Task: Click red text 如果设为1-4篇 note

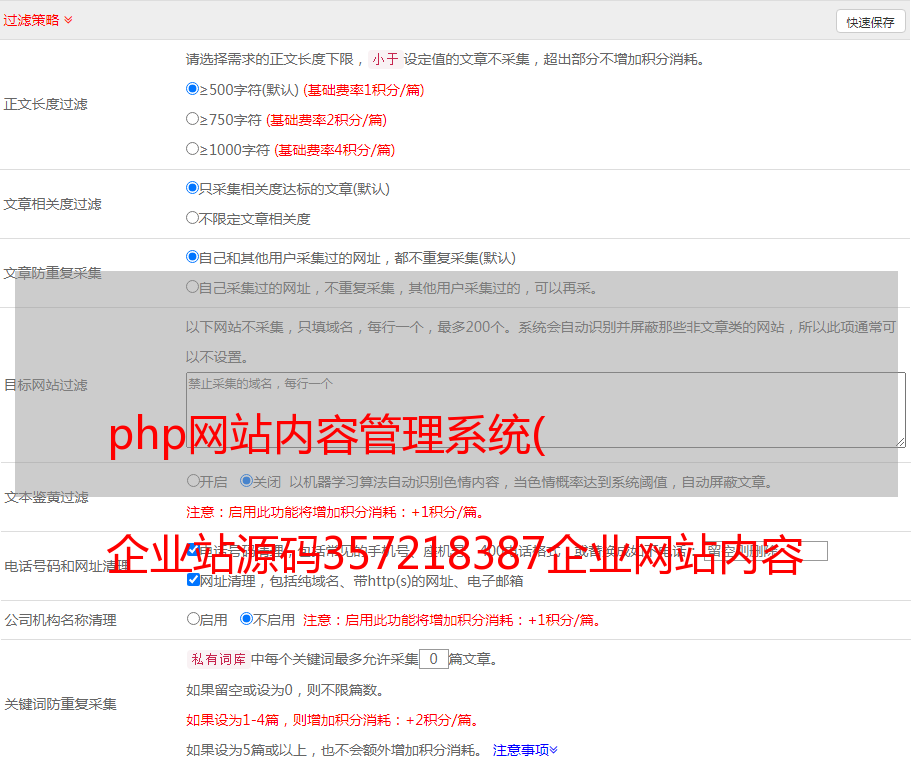Action: coord(334,720)
